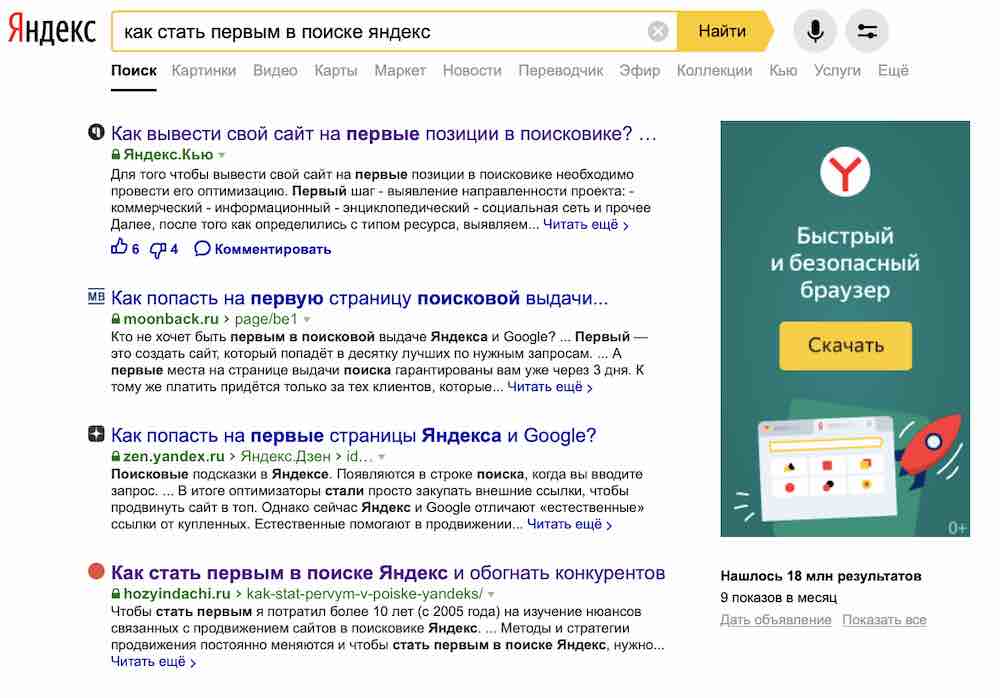Click the Яндекс.Кью result favicon
This screenshot has width=1000, height=698.
point(96,133)
